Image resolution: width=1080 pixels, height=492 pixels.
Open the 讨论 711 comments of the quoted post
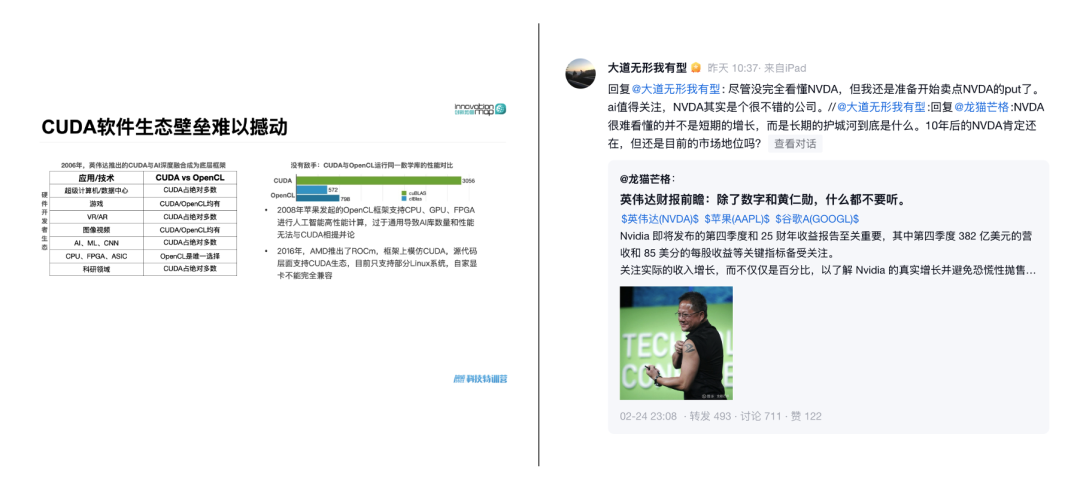coord(761,416)
